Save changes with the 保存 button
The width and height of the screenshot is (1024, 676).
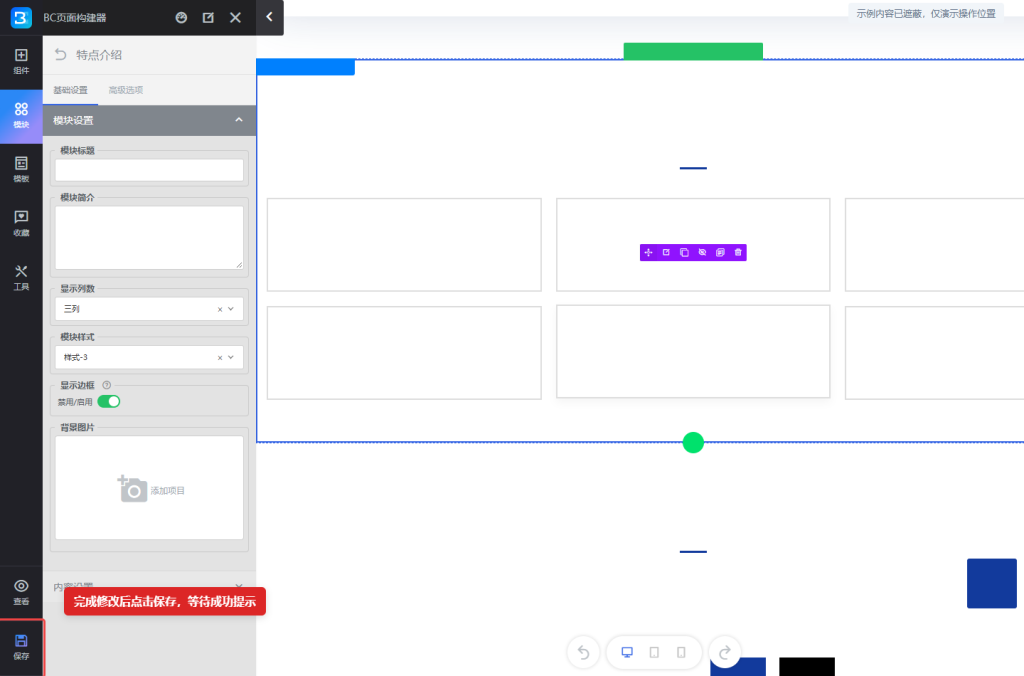[x=21, y=647]
